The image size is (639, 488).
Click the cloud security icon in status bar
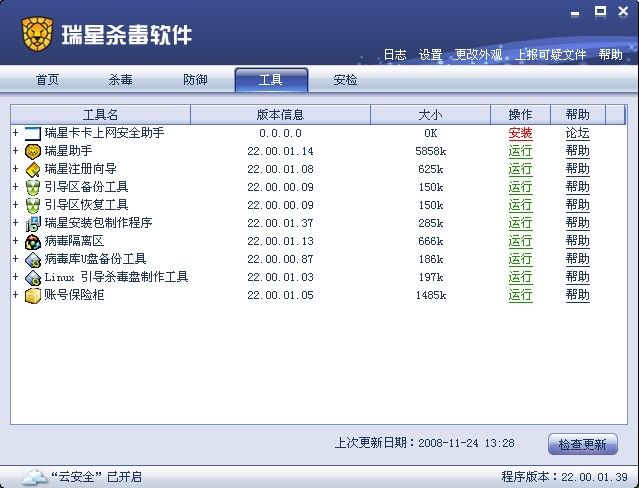pyautogui.click(x=34, y=477)
